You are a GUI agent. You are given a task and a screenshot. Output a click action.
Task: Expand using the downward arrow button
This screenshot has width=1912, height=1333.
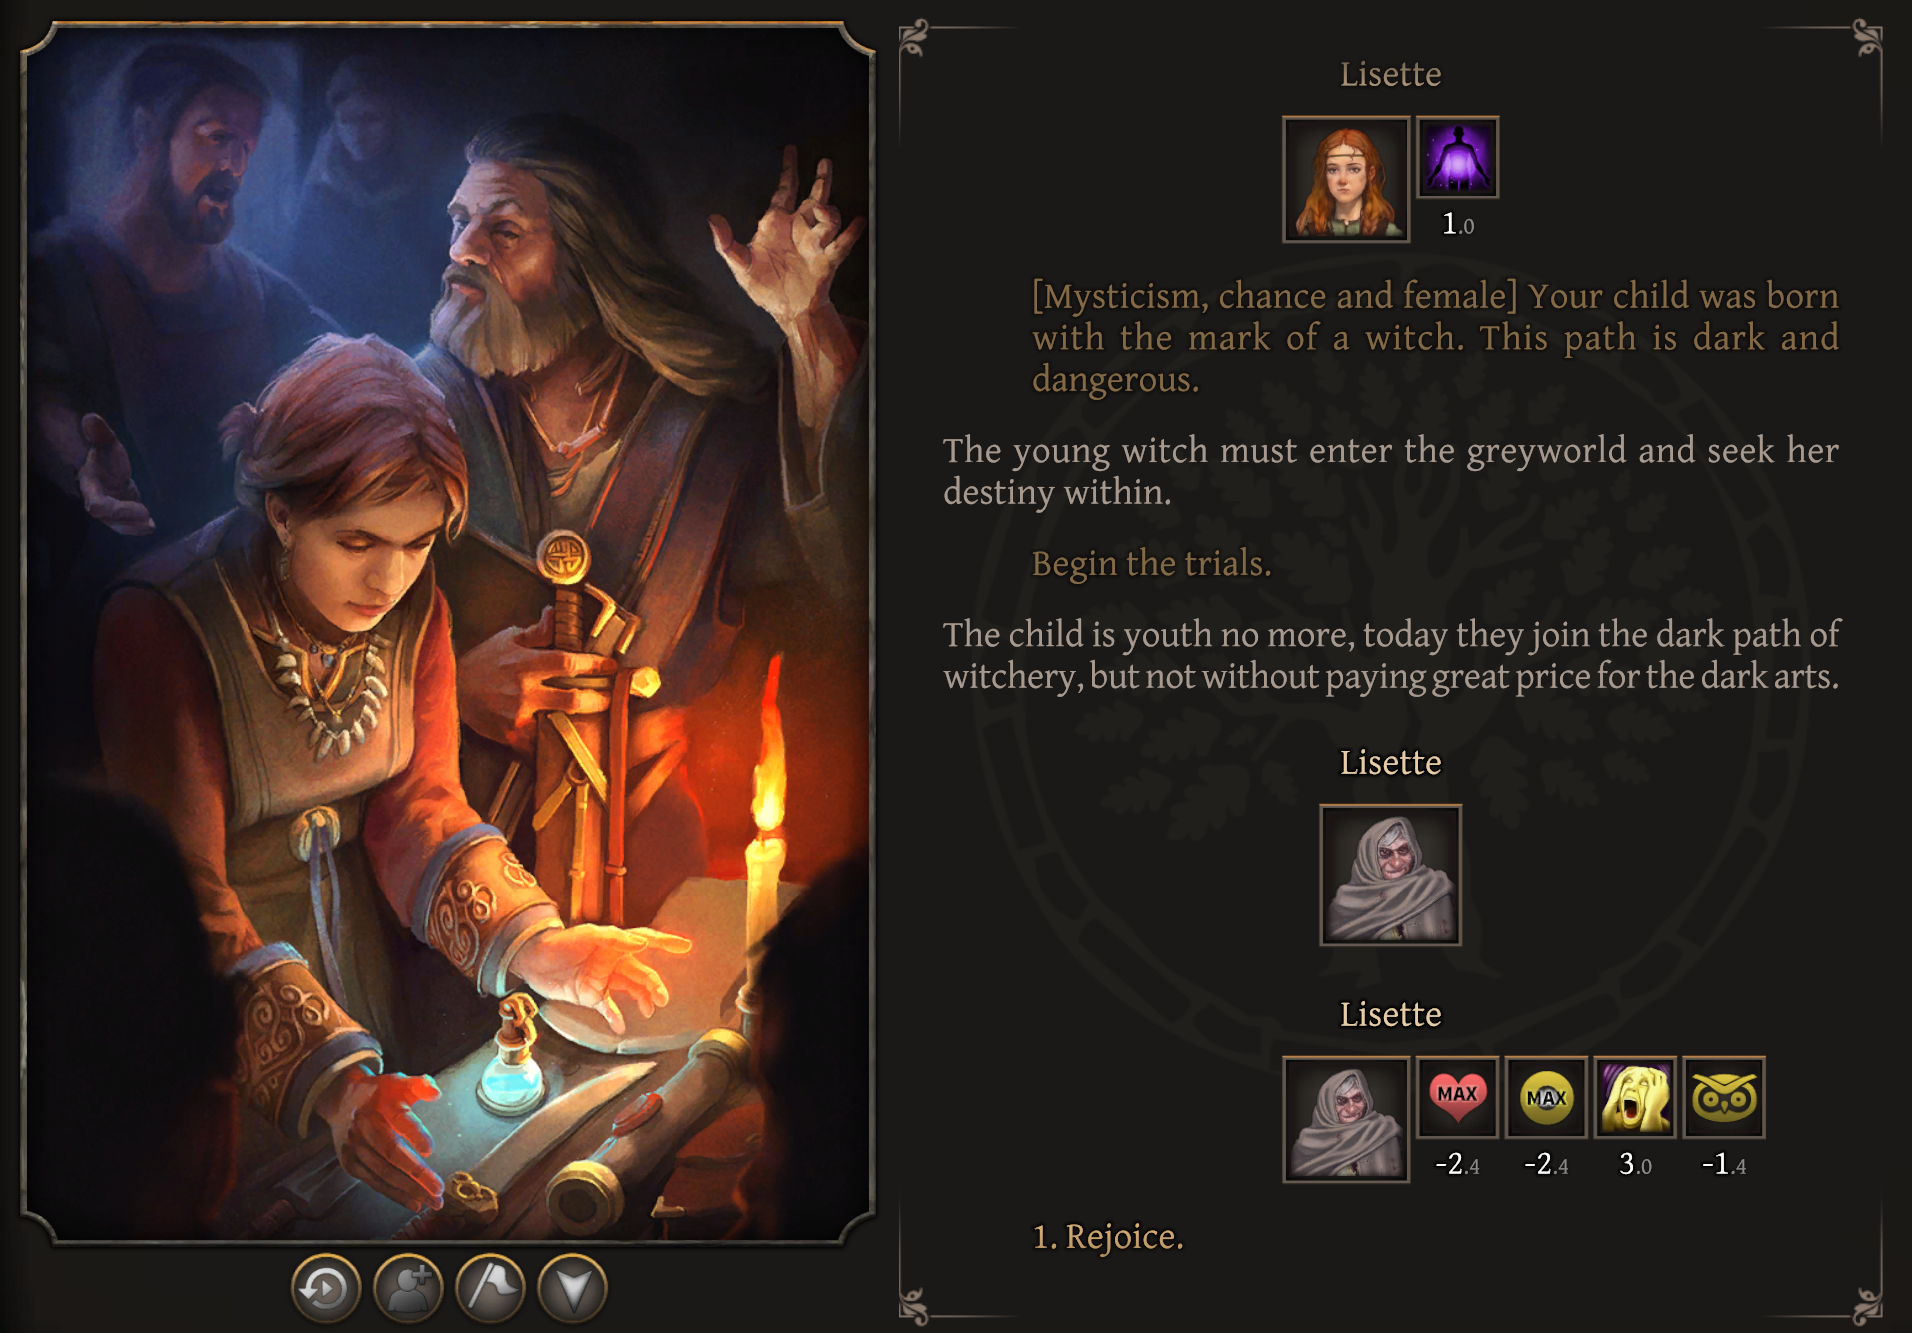[572, 1288]
